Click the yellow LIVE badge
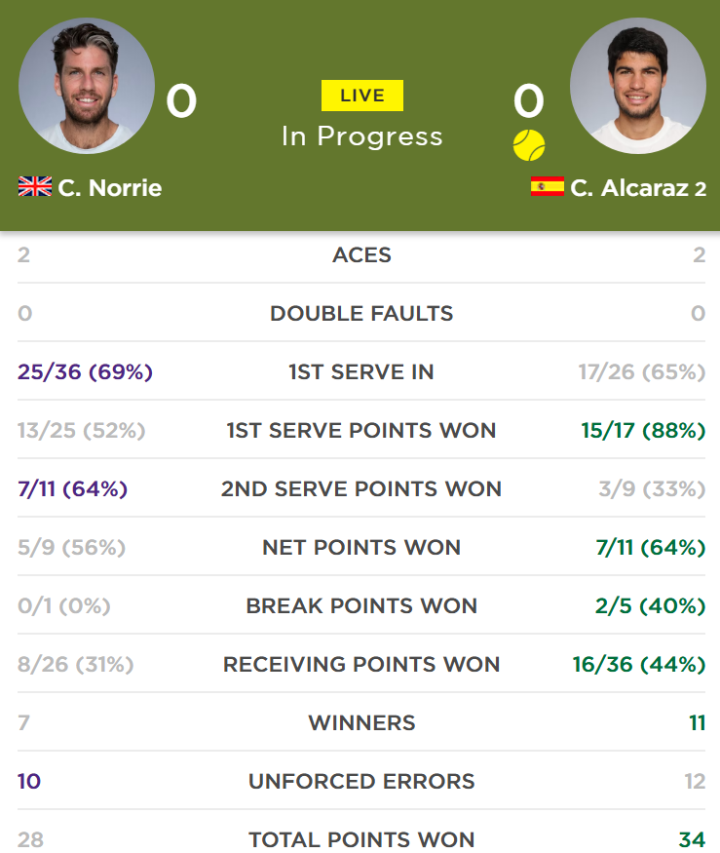The width and height of the screenshot is (720, 853). click(362, 96)
